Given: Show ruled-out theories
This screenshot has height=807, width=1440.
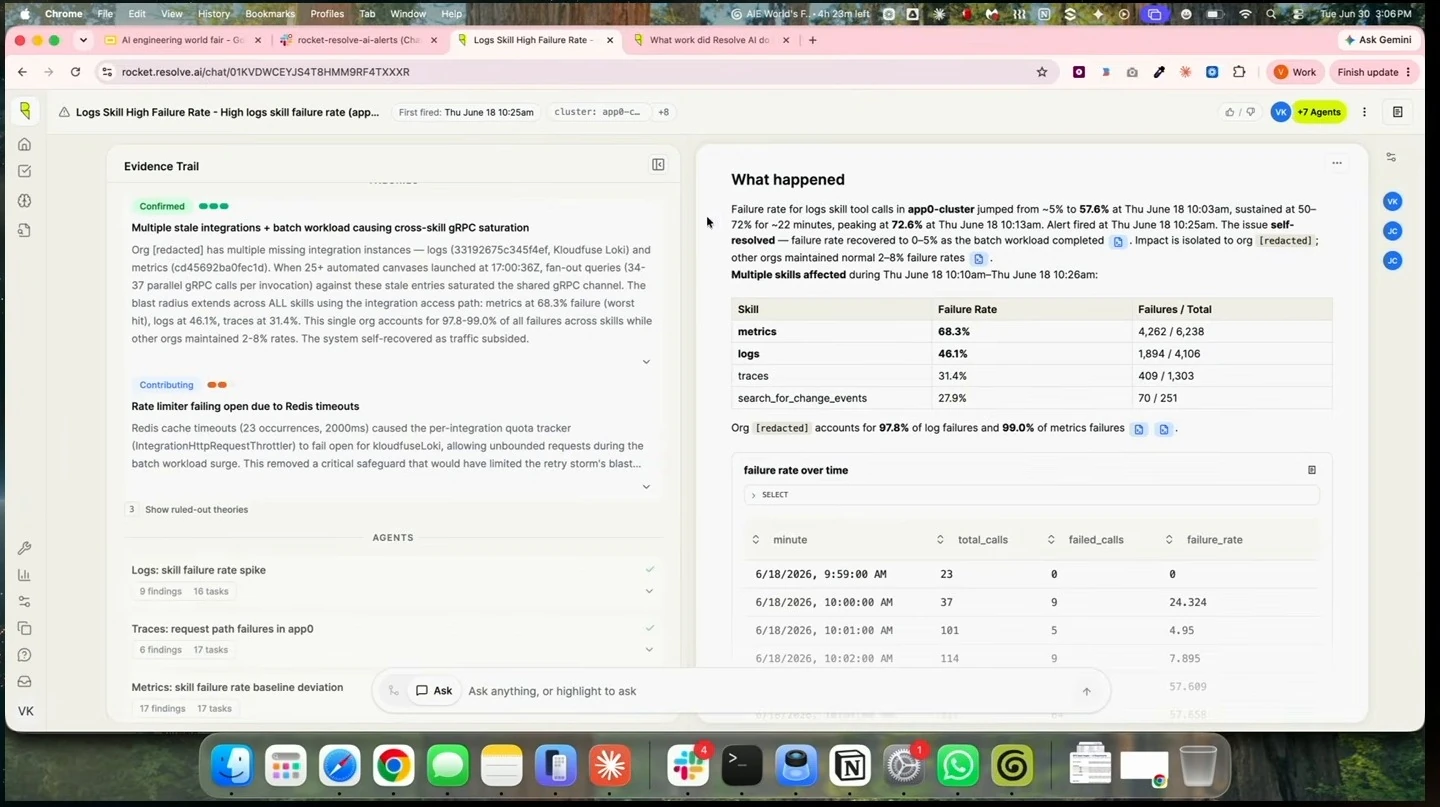Looking at the screenshot, I should [x=196, y=509].
